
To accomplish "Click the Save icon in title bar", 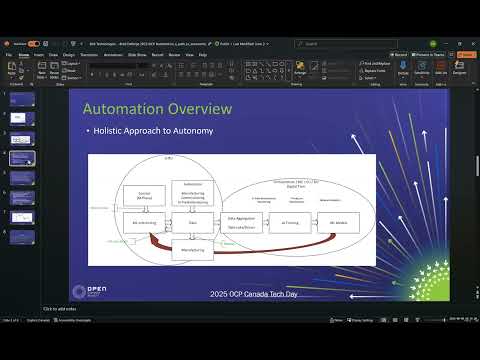I will (x=46, y=44).
